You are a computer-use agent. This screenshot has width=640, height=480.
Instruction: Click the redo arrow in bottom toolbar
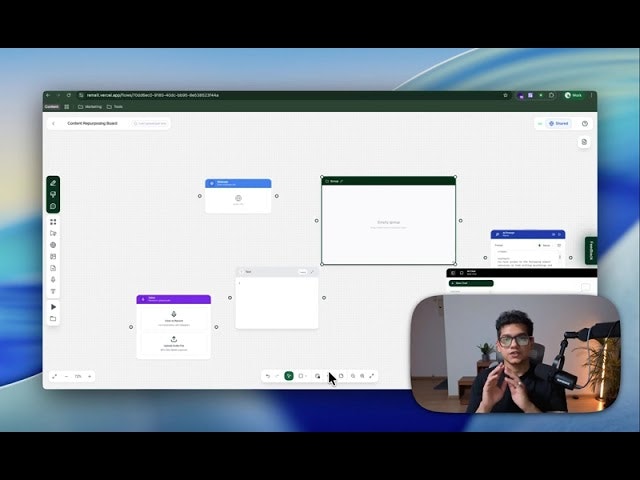(277, 376)
